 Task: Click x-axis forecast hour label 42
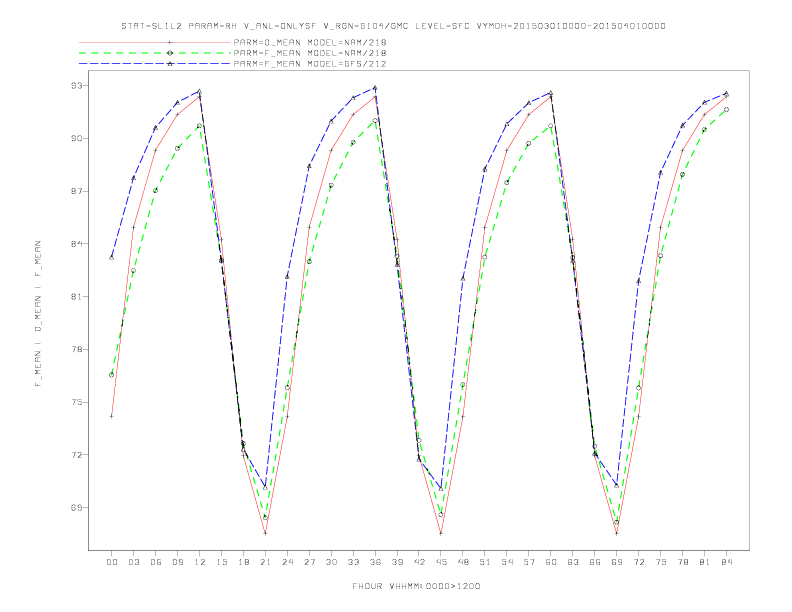pos(419,562)
